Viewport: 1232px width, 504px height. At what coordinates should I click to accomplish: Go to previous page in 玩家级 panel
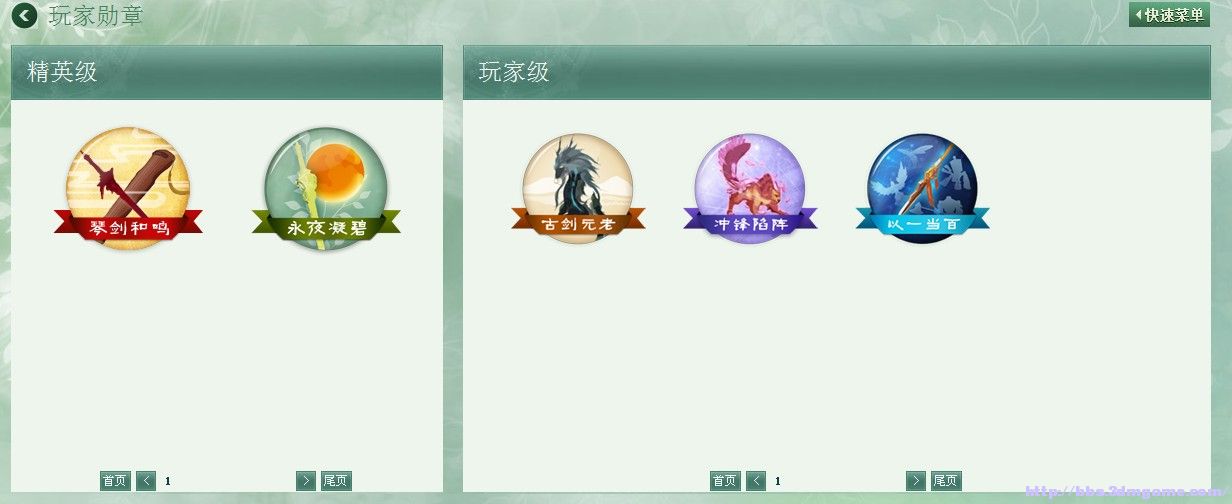coord(756,481)
